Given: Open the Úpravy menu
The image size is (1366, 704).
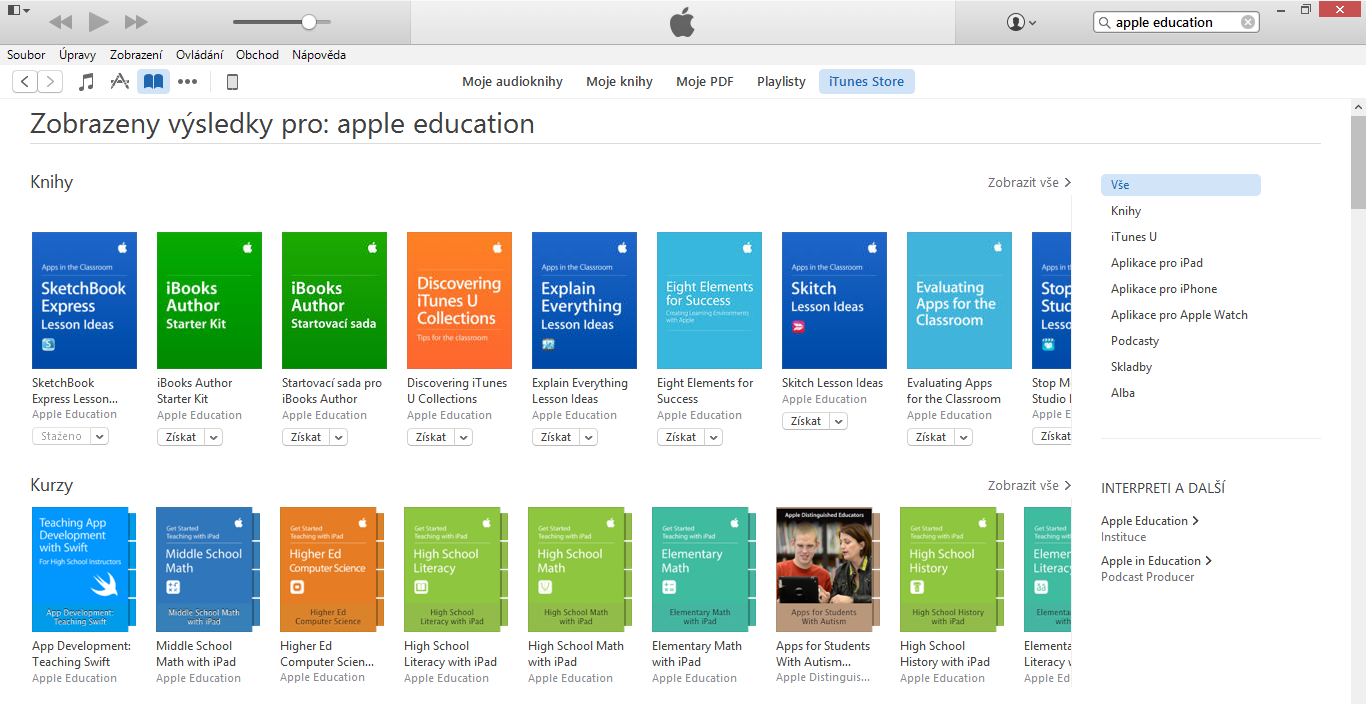Looking at the screenshot, I should pos(77,55).
